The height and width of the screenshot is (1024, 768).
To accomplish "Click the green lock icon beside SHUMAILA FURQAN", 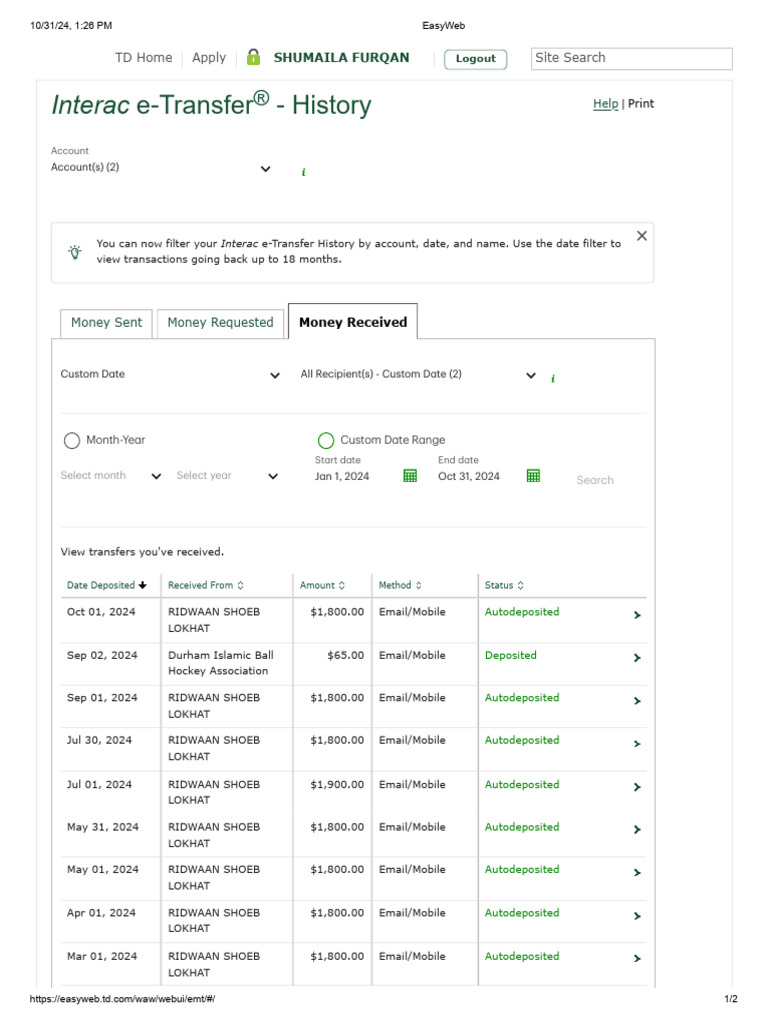I will 253,57.
